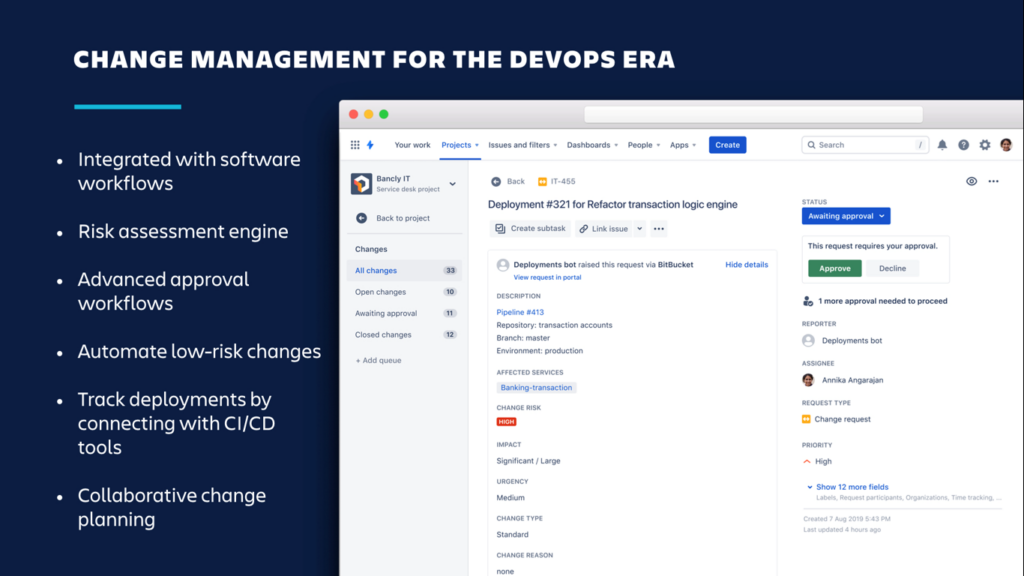Expand the Bancly IT project chevron
This screenshot has width=1024, height=576.
[x=453, y=184]
